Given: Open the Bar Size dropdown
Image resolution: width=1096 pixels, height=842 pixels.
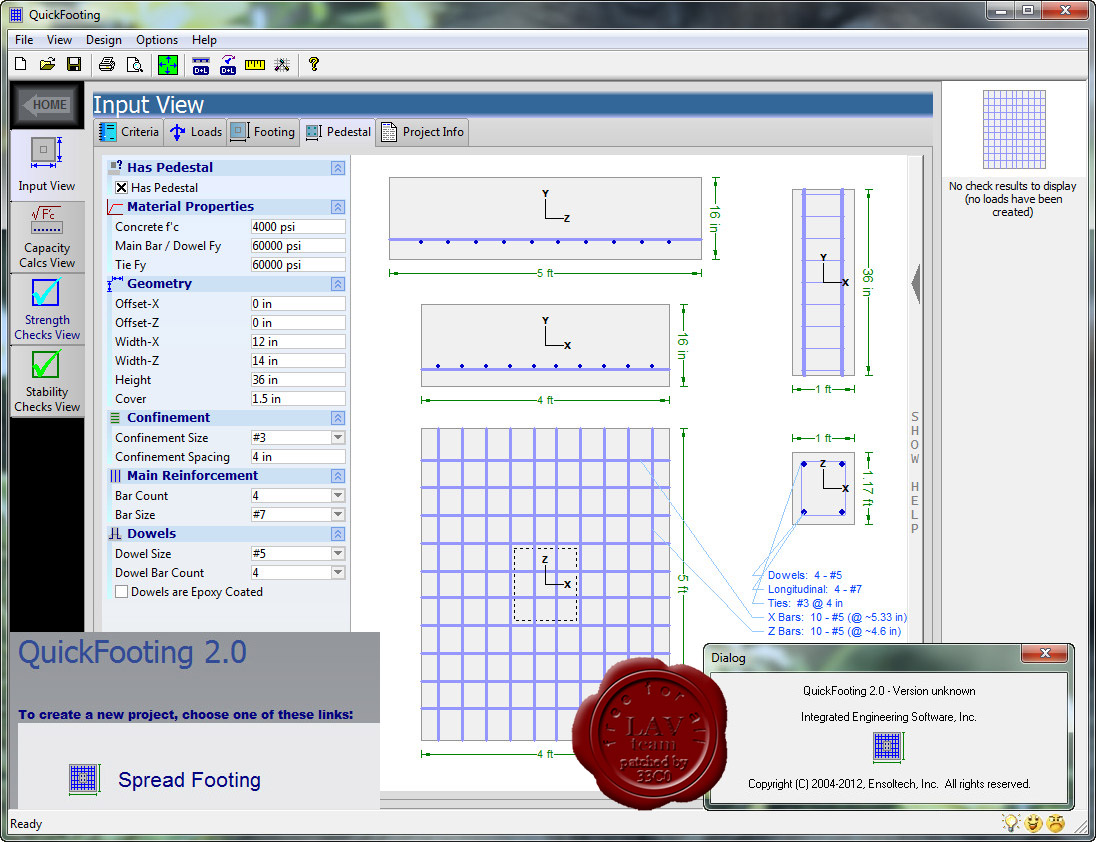Looking at the screenshot, I should coord(338,514).
